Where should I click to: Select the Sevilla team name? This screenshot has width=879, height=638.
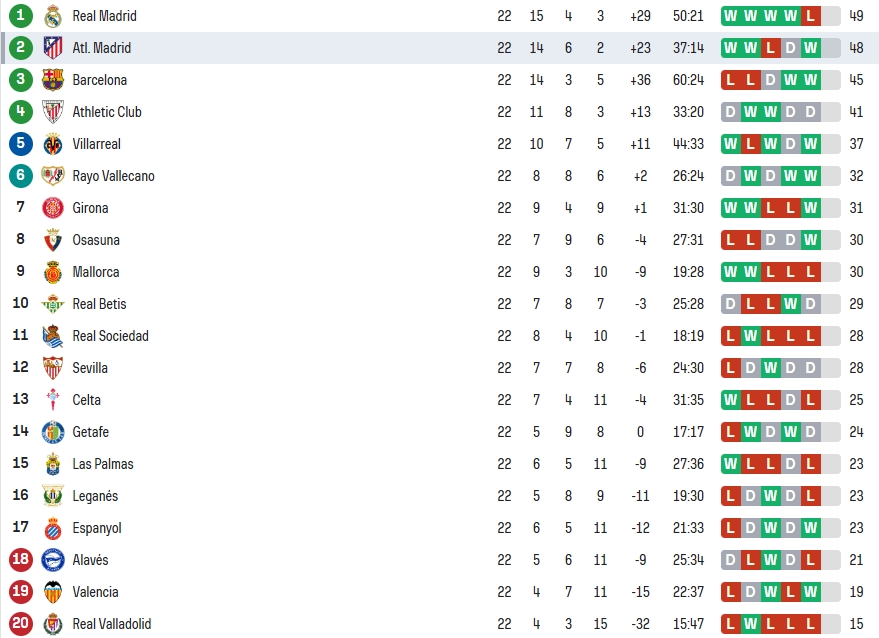[90, 368]
